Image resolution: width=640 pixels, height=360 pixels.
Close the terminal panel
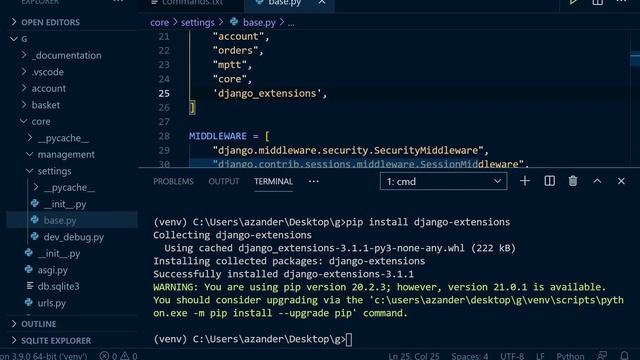click(621, 181)
